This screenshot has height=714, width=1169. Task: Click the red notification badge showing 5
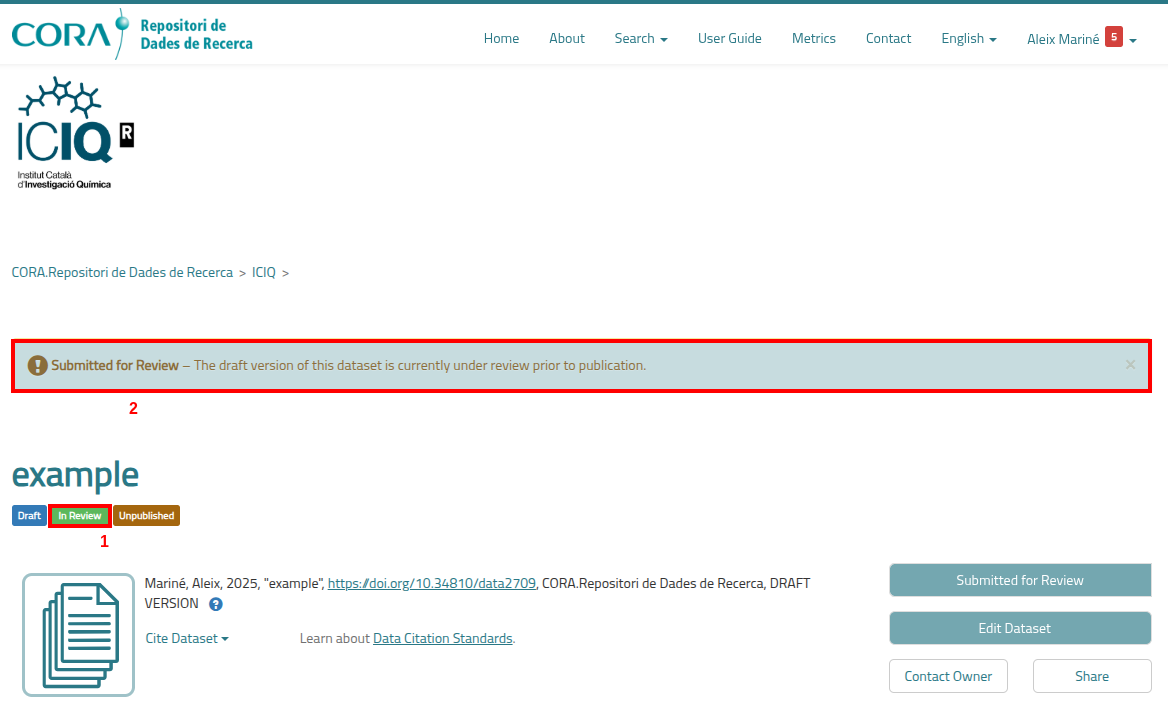[1113, 37]
